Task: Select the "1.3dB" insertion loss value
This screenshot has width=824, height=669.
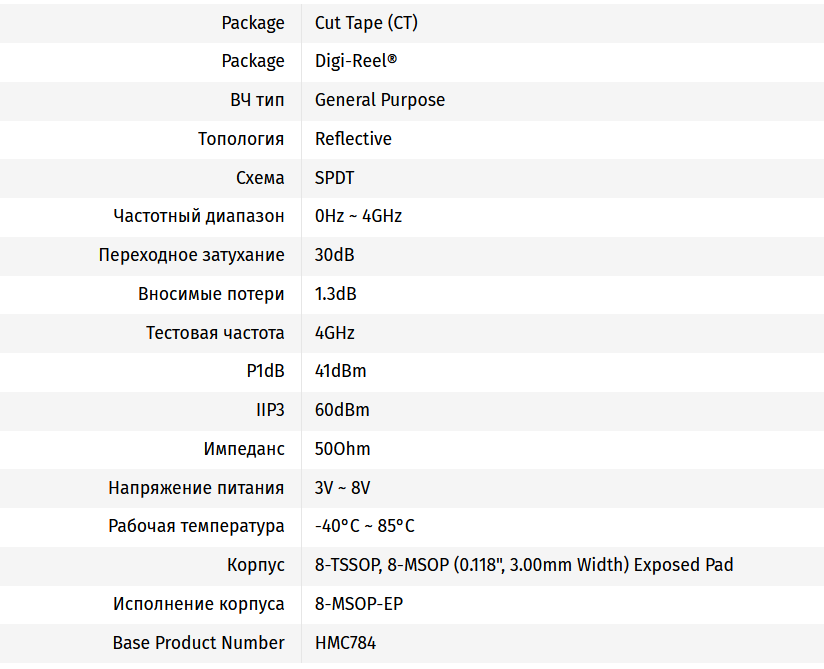Action: [x=336, y=294]
